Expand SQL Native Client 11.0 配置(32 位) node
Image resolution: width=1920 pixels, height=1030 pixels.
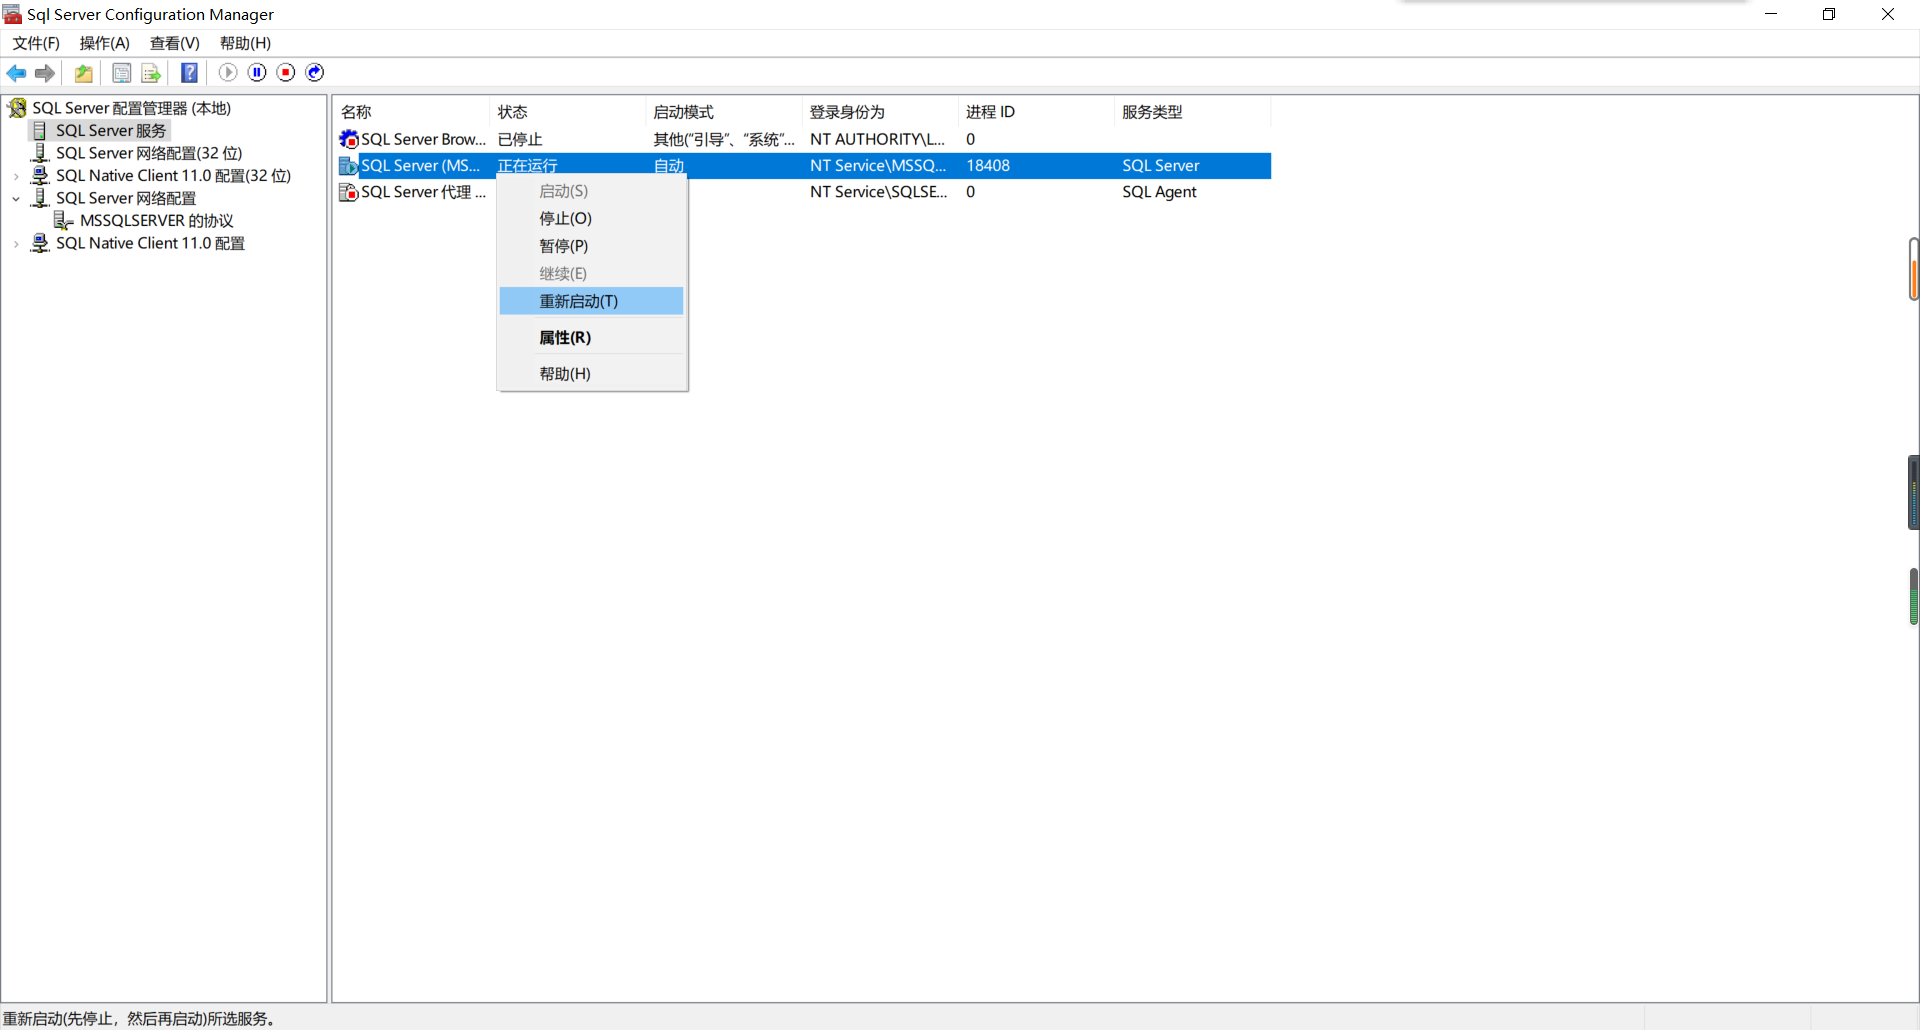15,175
